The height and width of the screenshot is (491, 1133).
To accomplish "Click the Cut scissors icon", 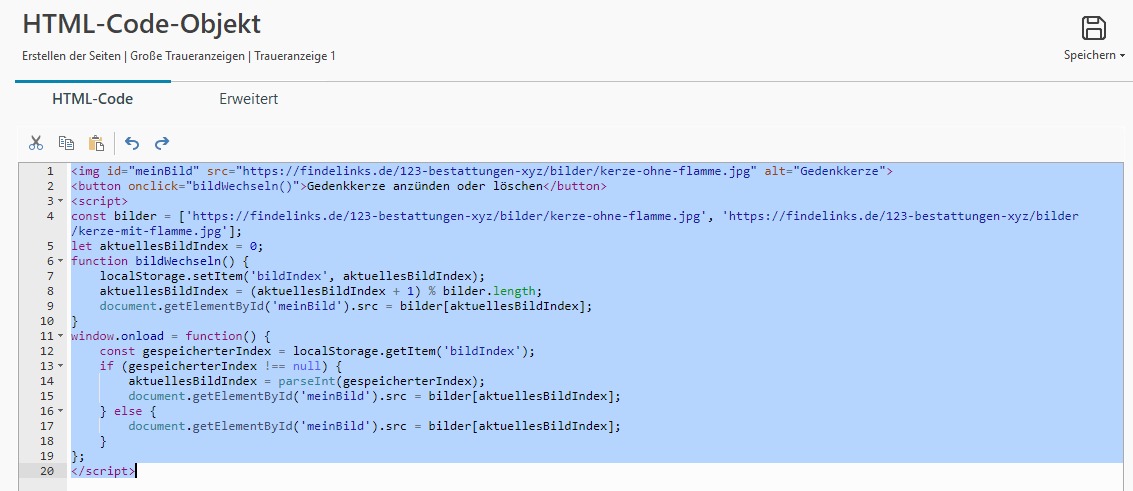I will pos(36,143).
